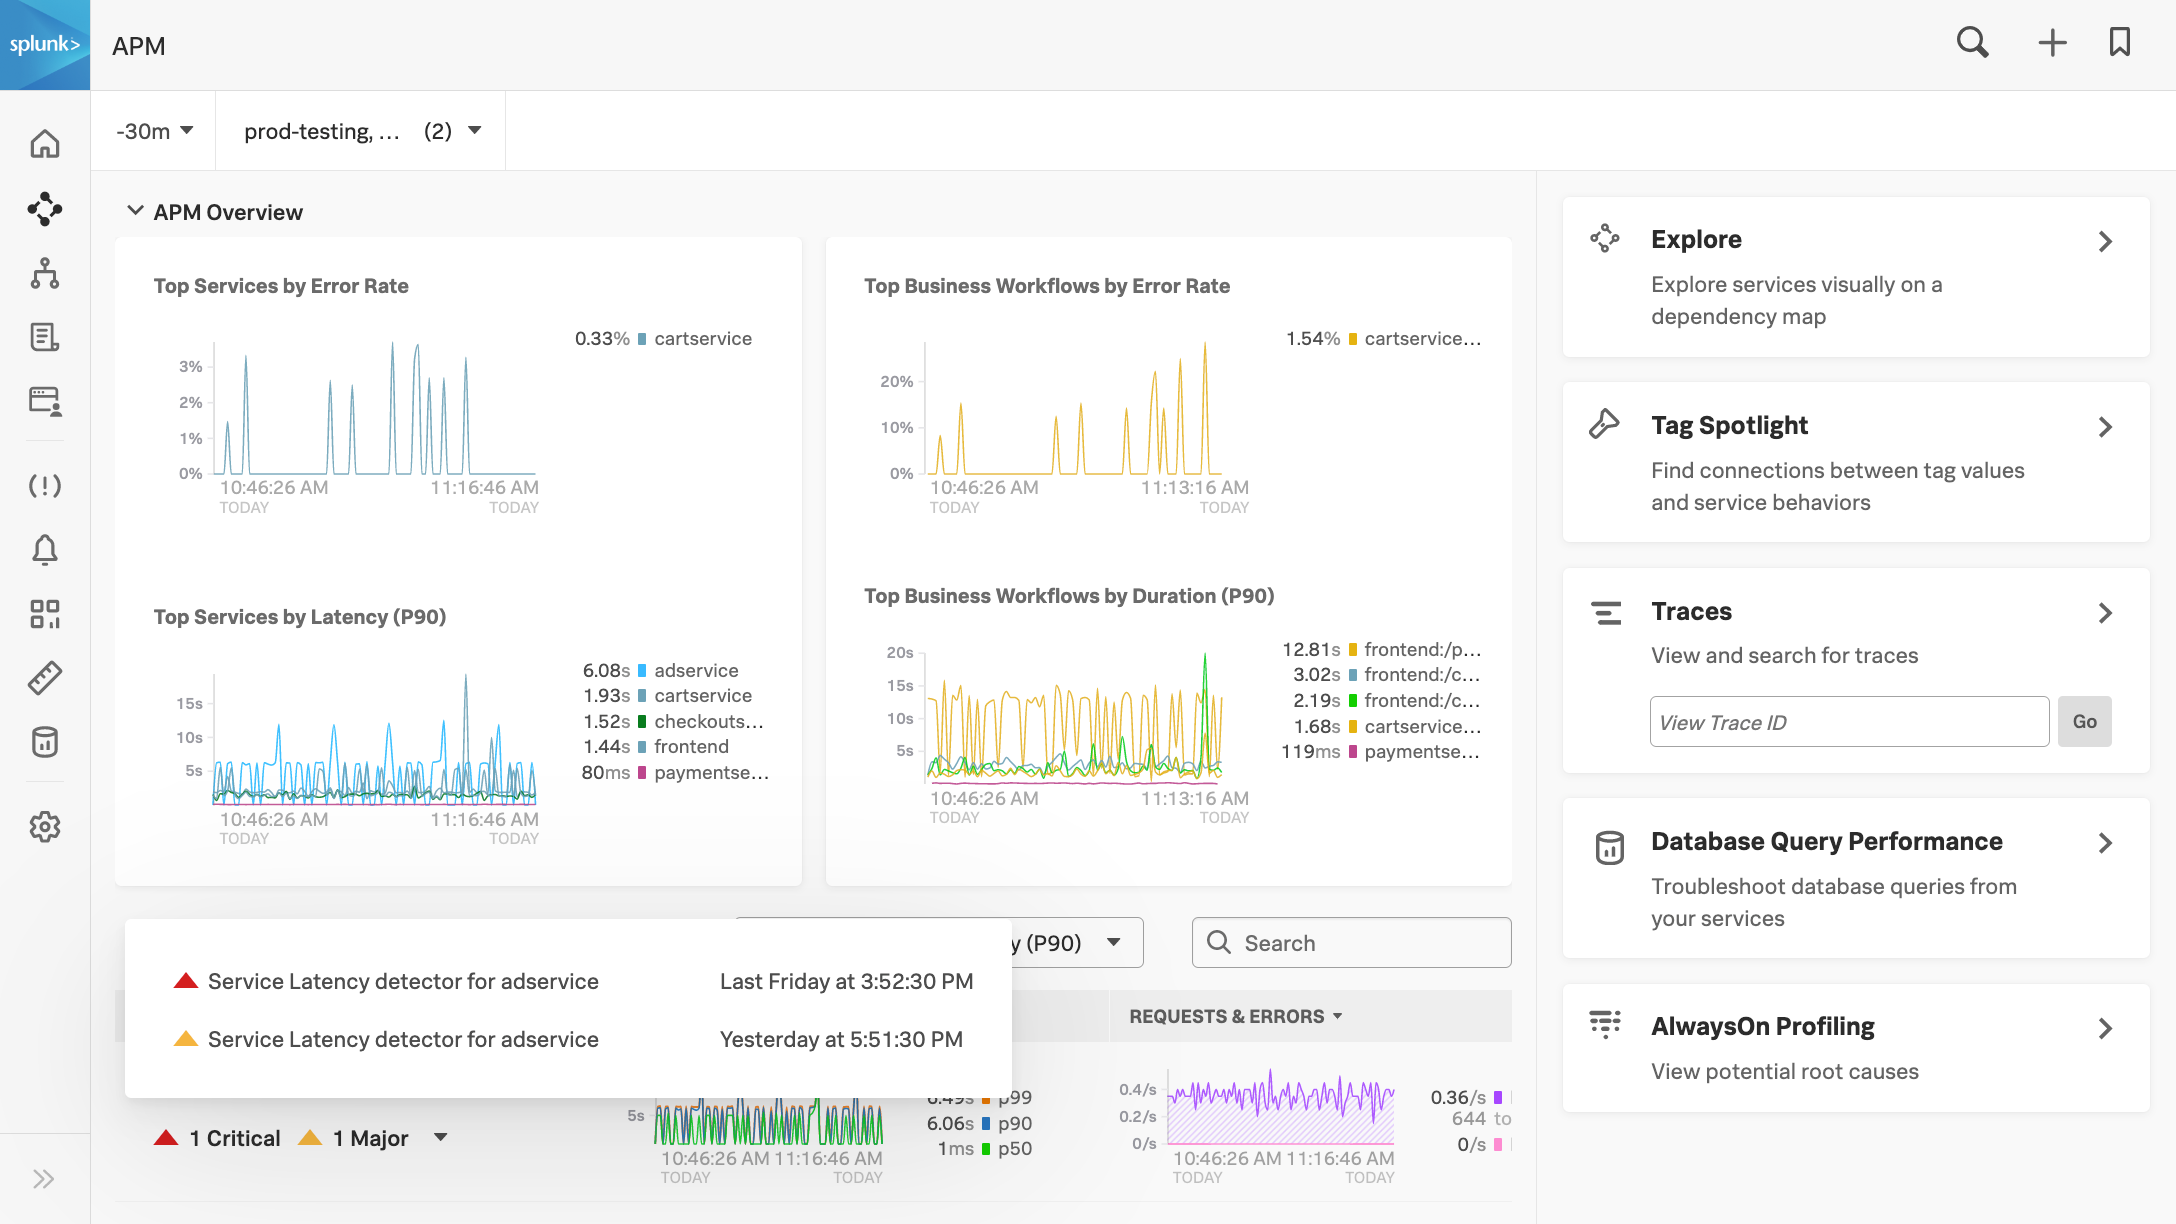Screen dimensions: 2176x1224
Task: Expand the sidebar with the double-chevron icon
Action: (x=44, y=1179)
